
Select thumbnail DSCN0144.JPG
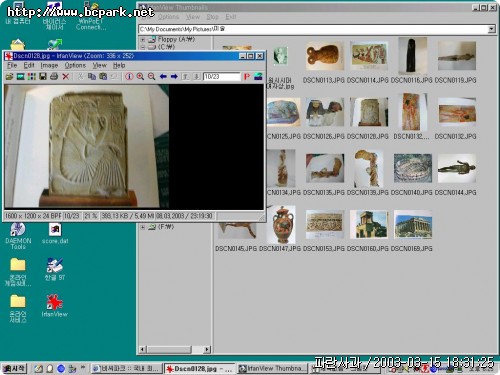click(456, 168)
